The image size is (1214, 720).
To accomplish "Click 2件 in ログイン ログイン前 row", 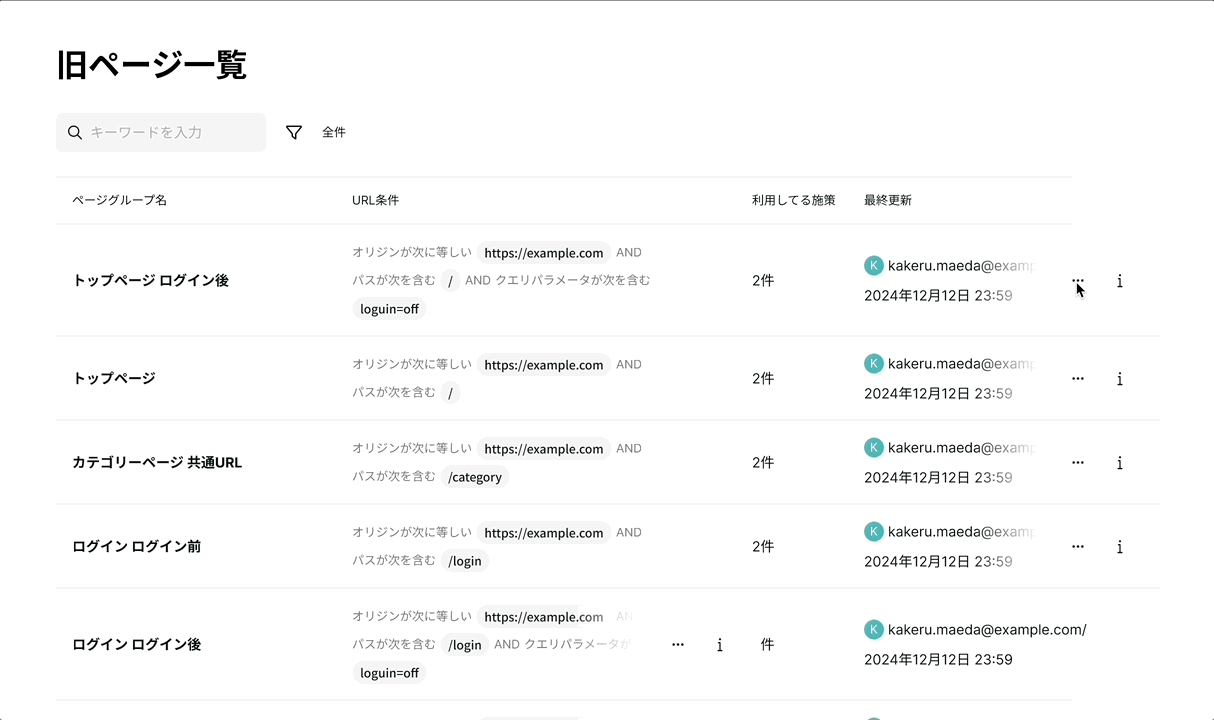I will (763, 547).
